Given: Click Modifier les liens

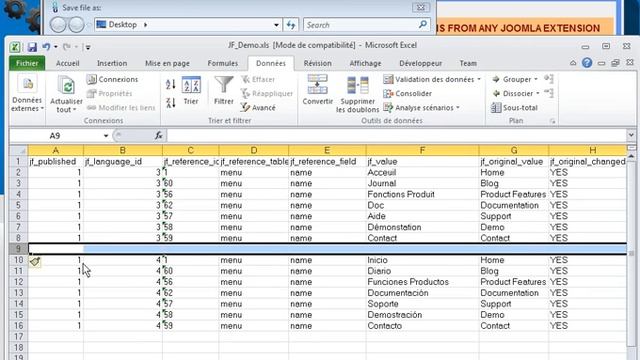Looking at the screenshot, I should click(121, 108).
